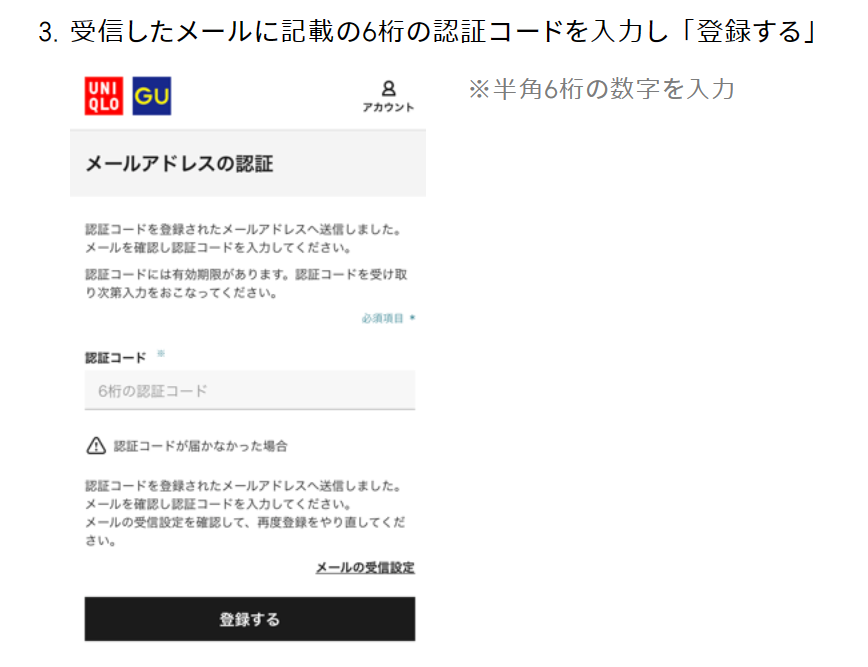The image size is (868, 667).
Task: Click the アカウント label under person icon
Action: coord(388,107)
